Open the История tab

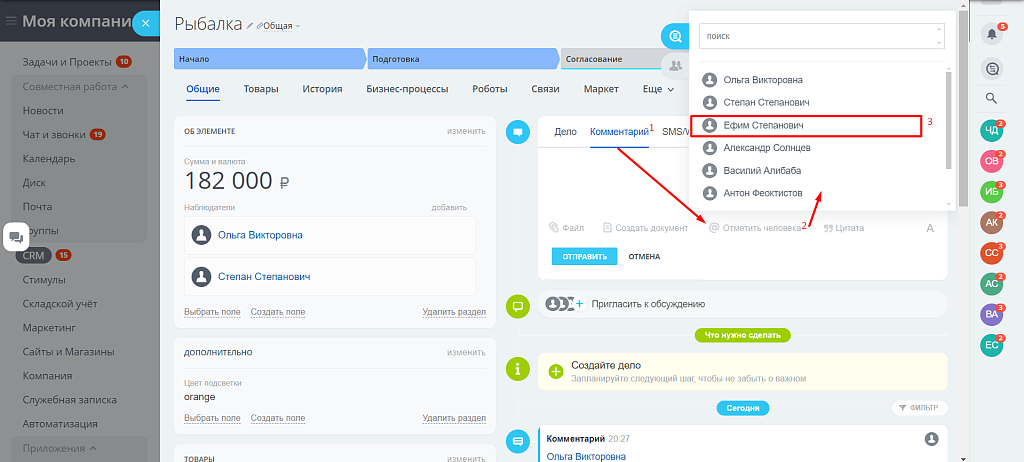tap(322, 89)
